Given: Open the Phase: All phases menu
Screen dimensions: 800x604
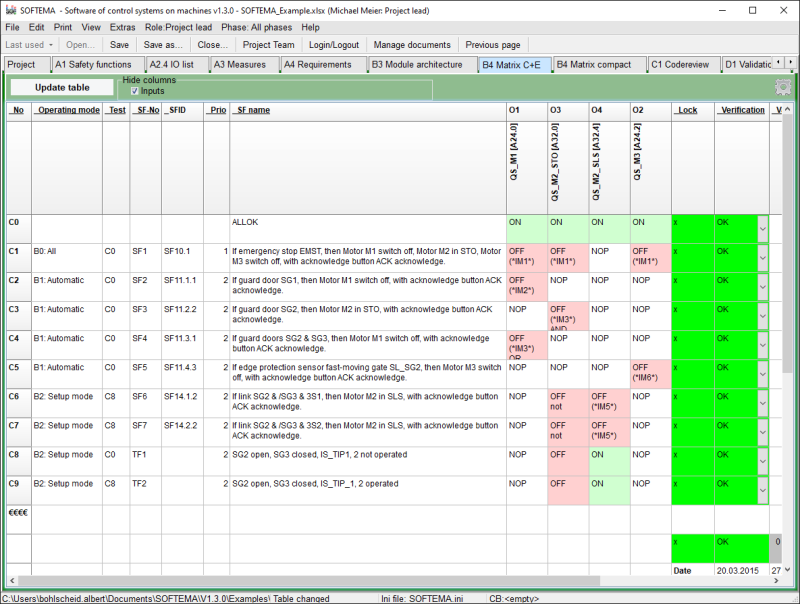Looking at the screenshot, I should click(256, 27).
